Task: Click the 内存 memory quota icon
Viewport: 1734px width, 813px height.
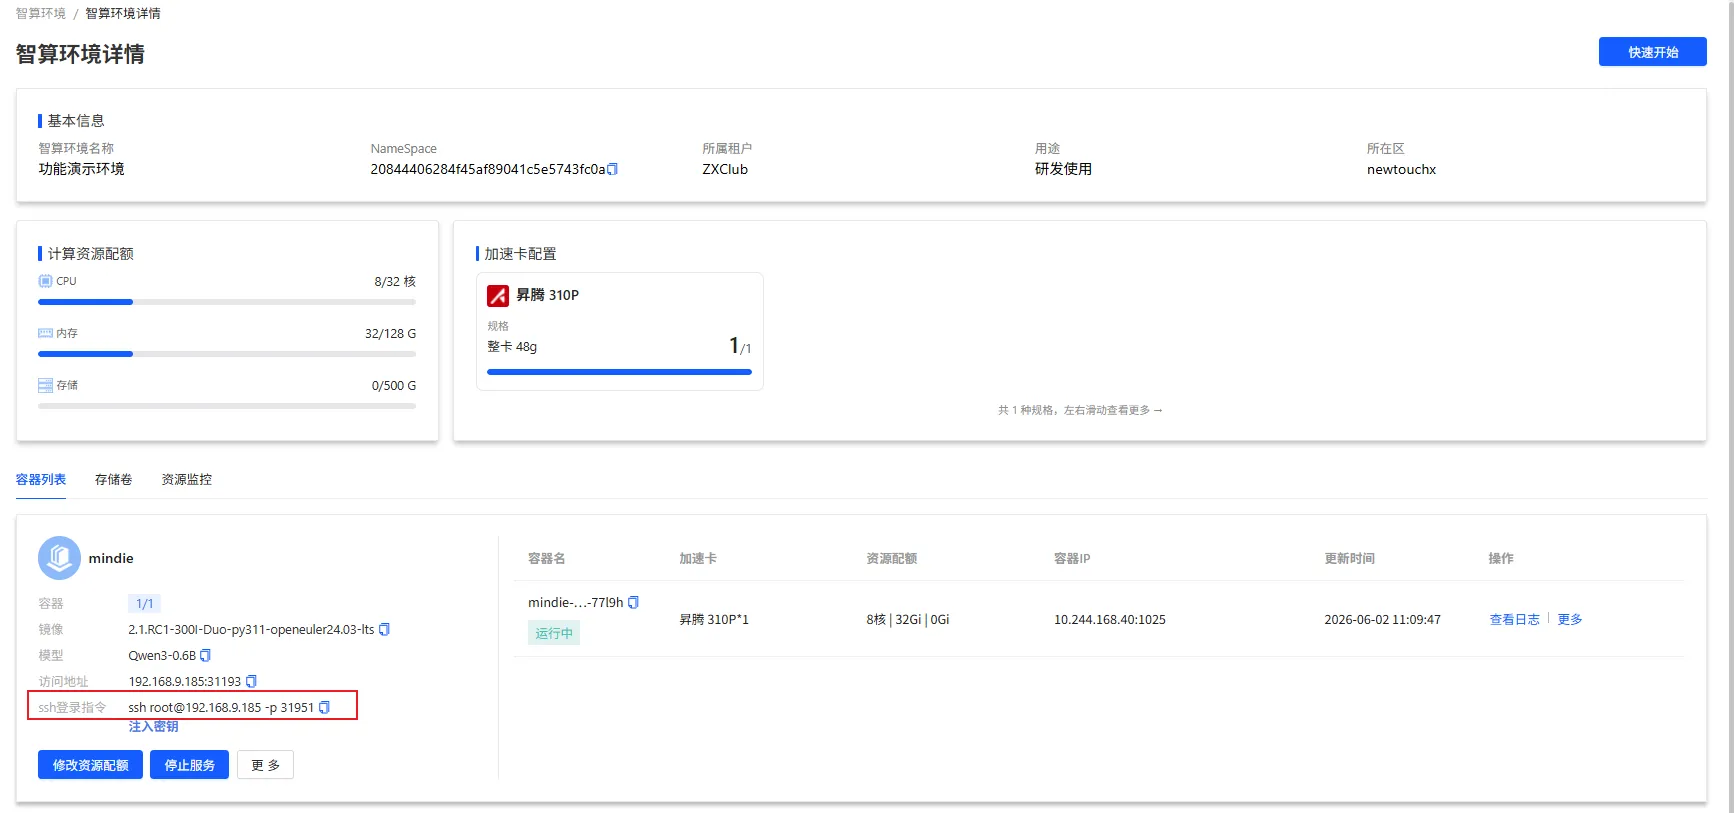Action: [x=45, y=333]
